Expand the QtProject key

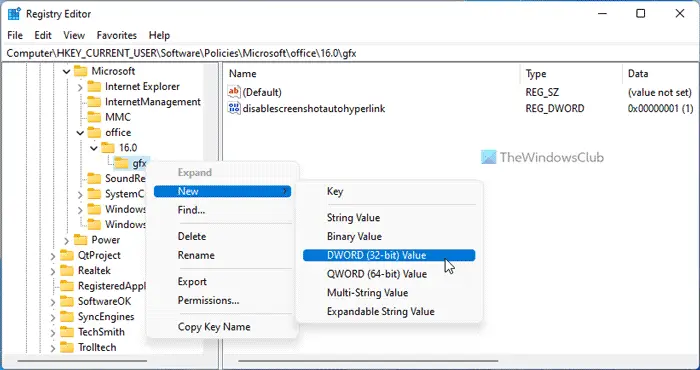pyautogui.click(x=53, y=256)
